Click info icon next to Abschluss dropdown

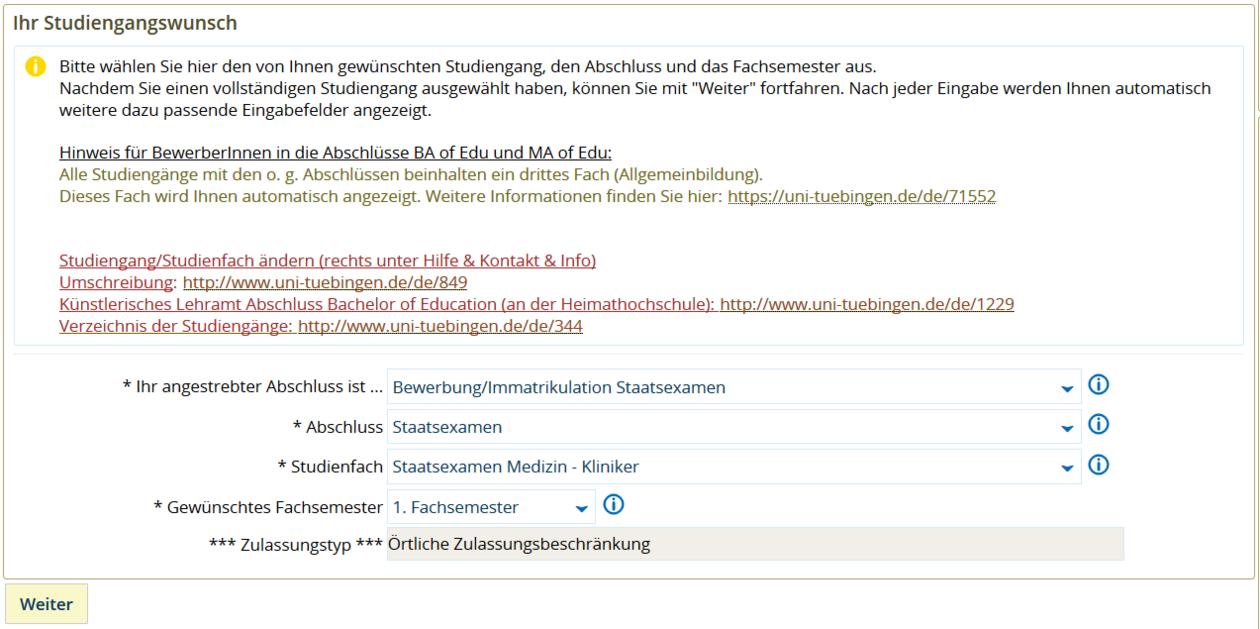coord(1098,425)
